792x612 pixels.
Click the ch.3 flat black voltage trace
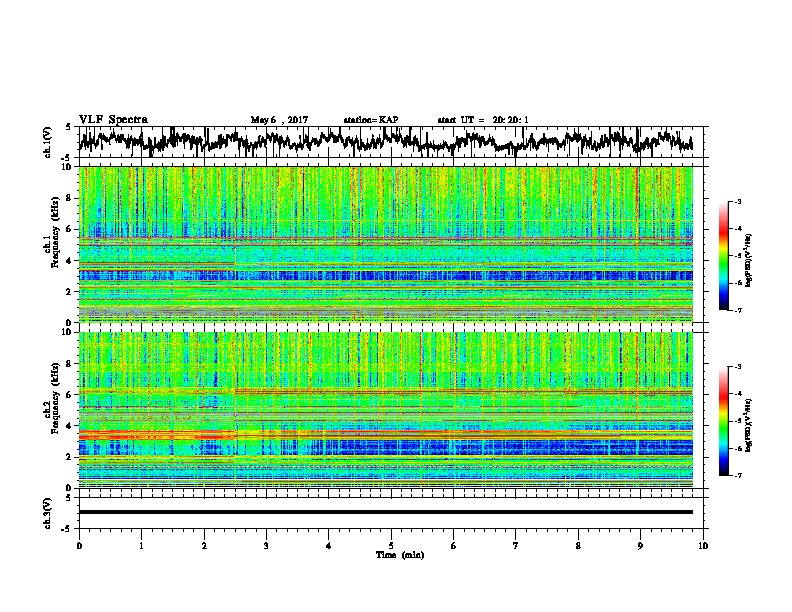click(386, 512)
